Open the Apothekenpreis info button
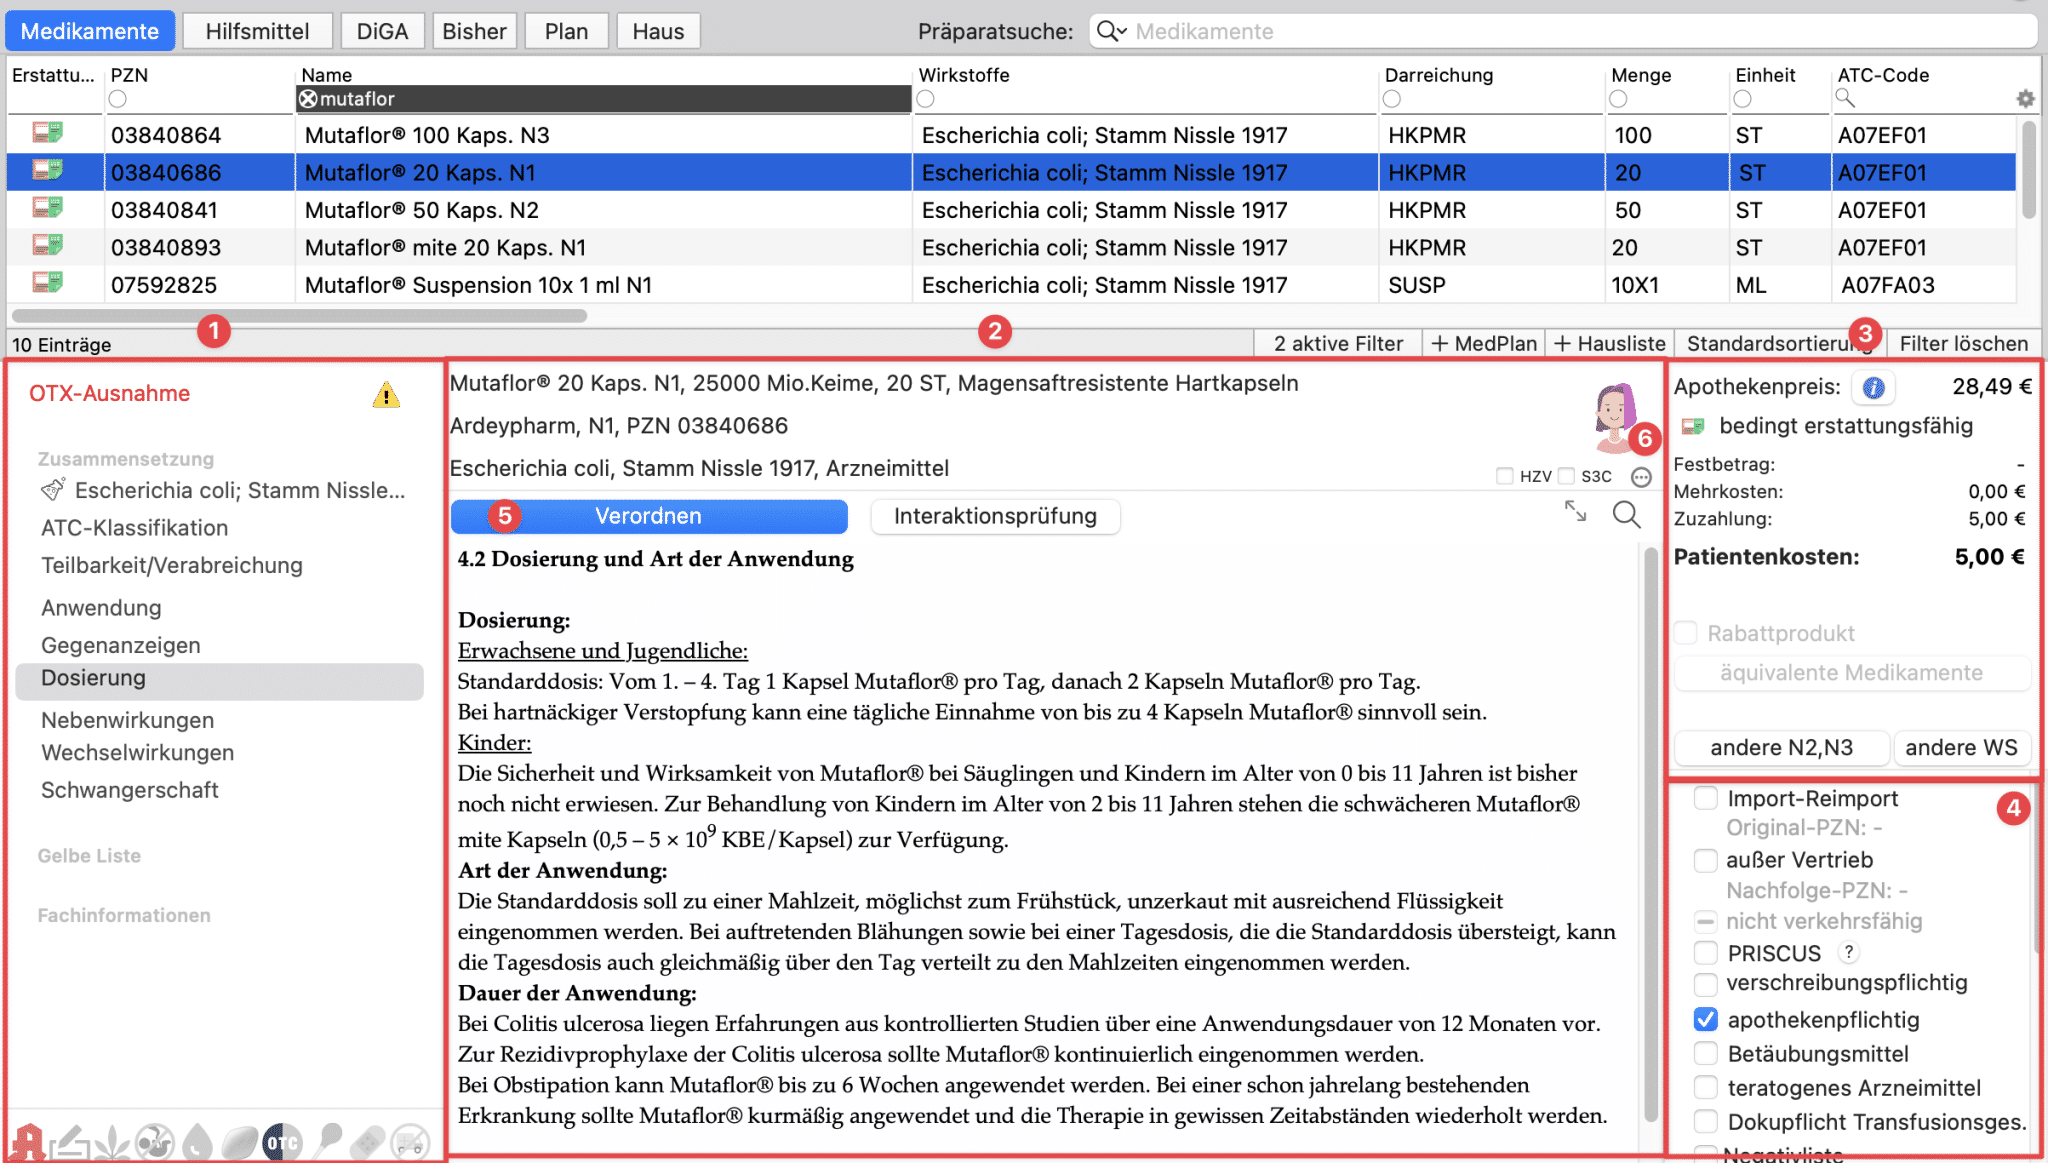The width and height of the screenshot is (2048, 1163). tap(1873, 388)
